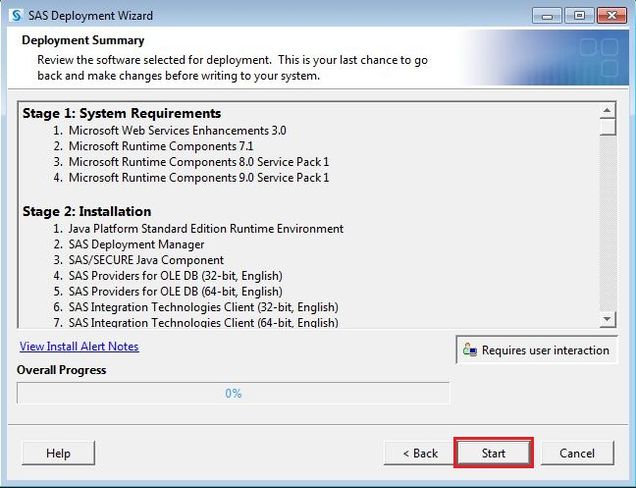Viewport: 636px width, 488px height.
Task: Select SAS Integration Technologies Client 64-bit entry
Action: tap(203, 322)
